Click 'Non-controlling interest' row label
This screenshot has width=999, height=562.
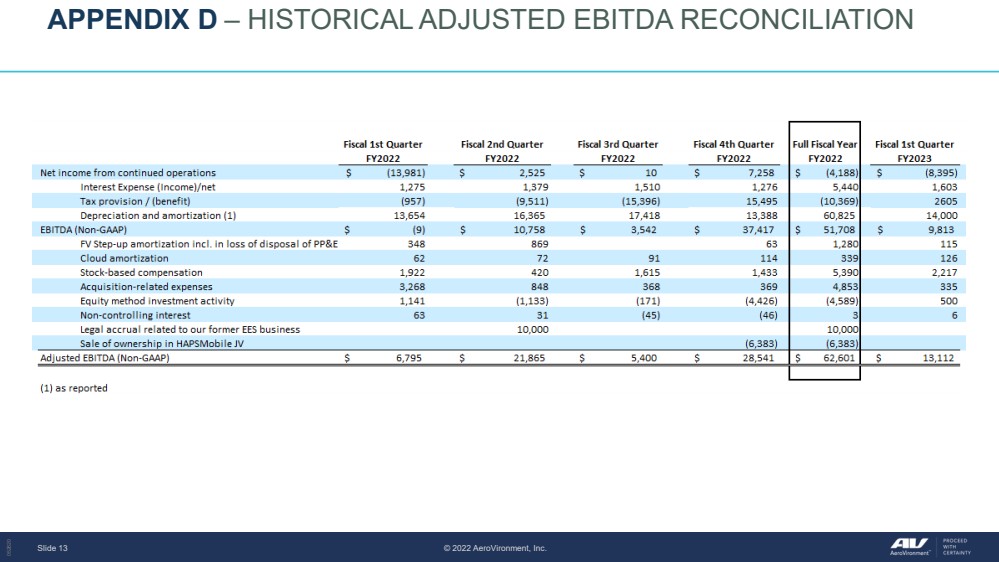tap(135, 315)
